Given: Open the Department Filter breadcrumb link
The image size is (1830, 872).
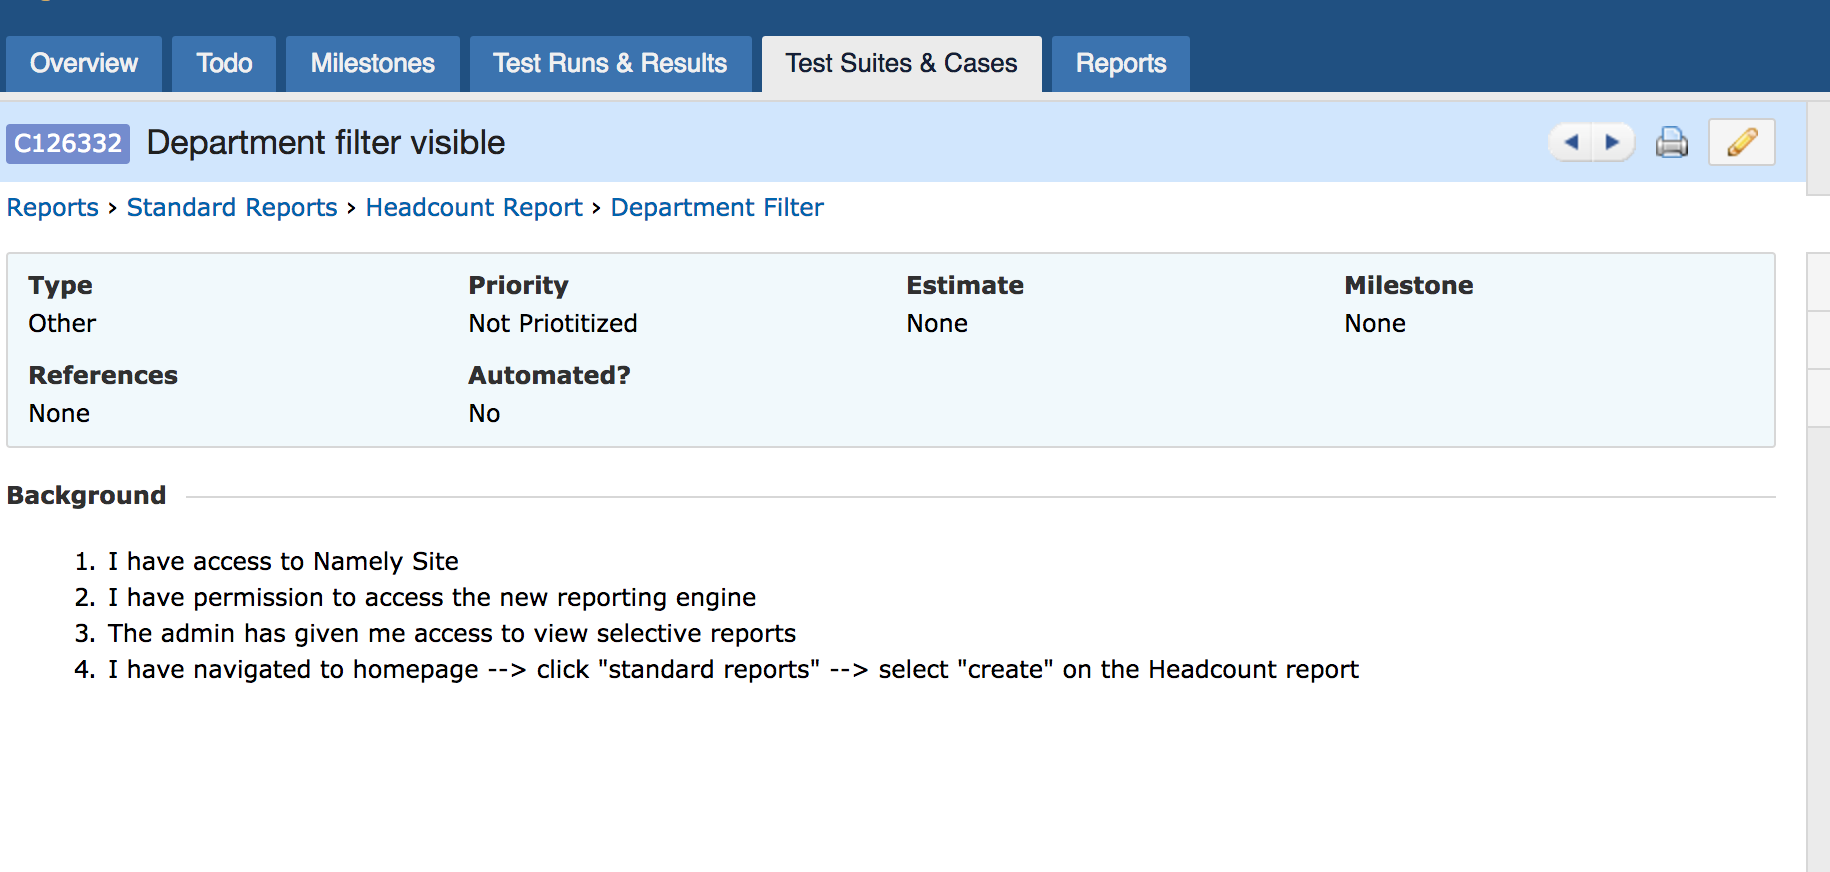Looking at the screenshot, I should click(717, 207).
